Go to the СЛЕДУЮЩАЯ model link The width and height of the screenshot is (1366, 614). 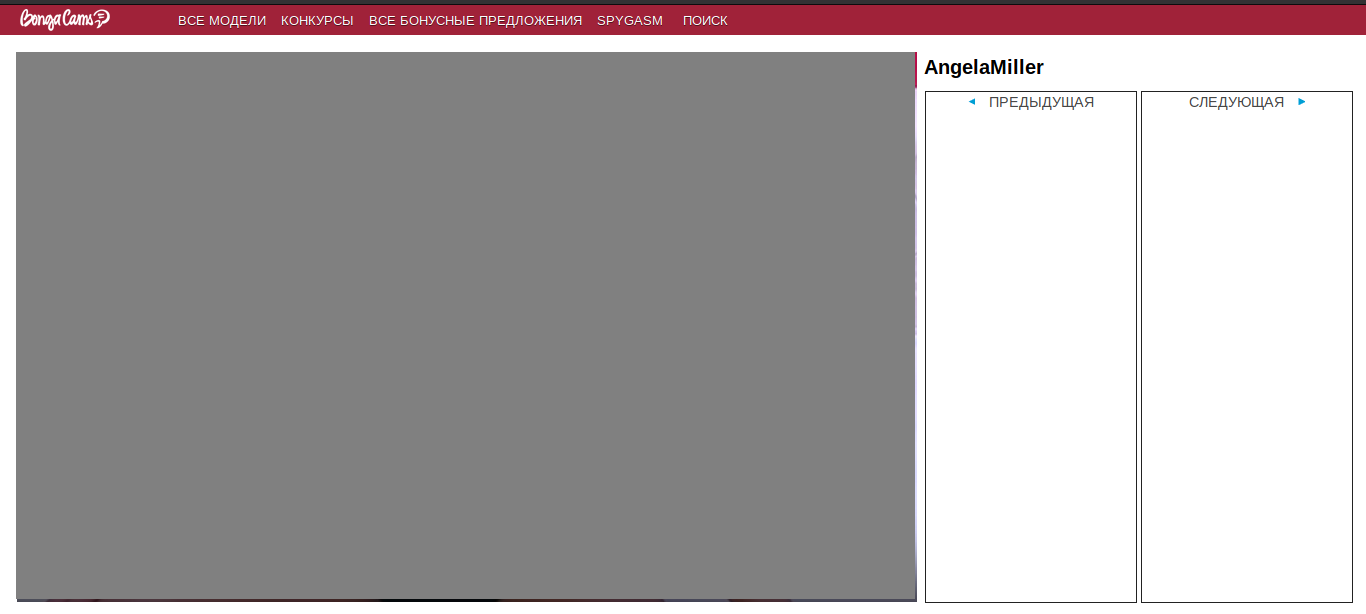1236,102
